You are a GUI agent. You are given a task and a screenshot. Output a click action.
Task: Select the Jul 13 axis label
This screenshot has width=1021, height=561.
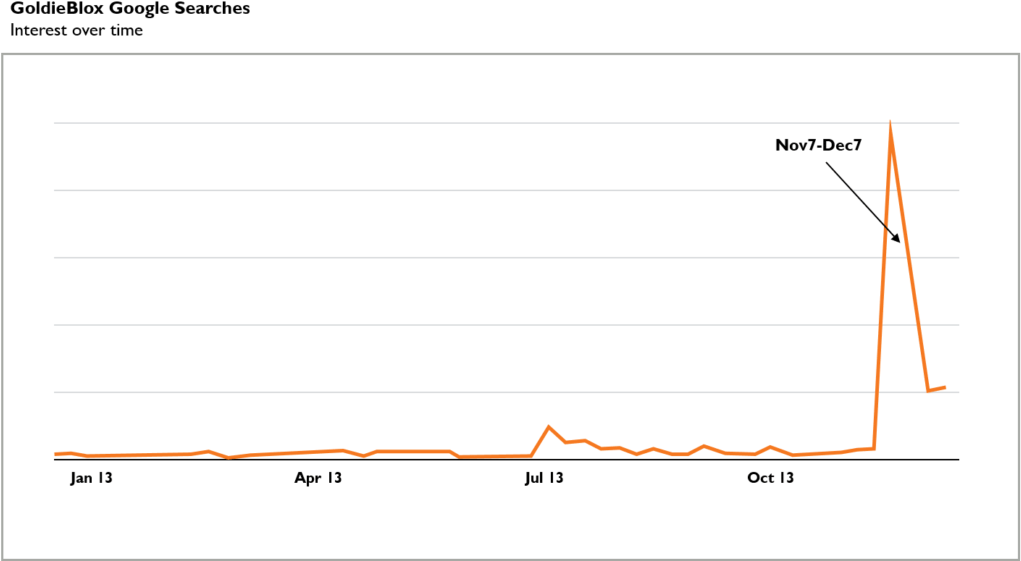(x=543, y=478)
